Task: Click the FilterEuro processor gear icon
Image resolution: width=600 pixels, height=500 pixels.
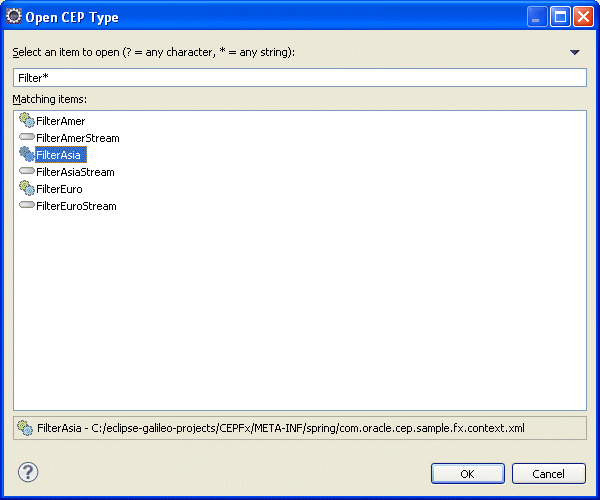Action: pos(27,188)
